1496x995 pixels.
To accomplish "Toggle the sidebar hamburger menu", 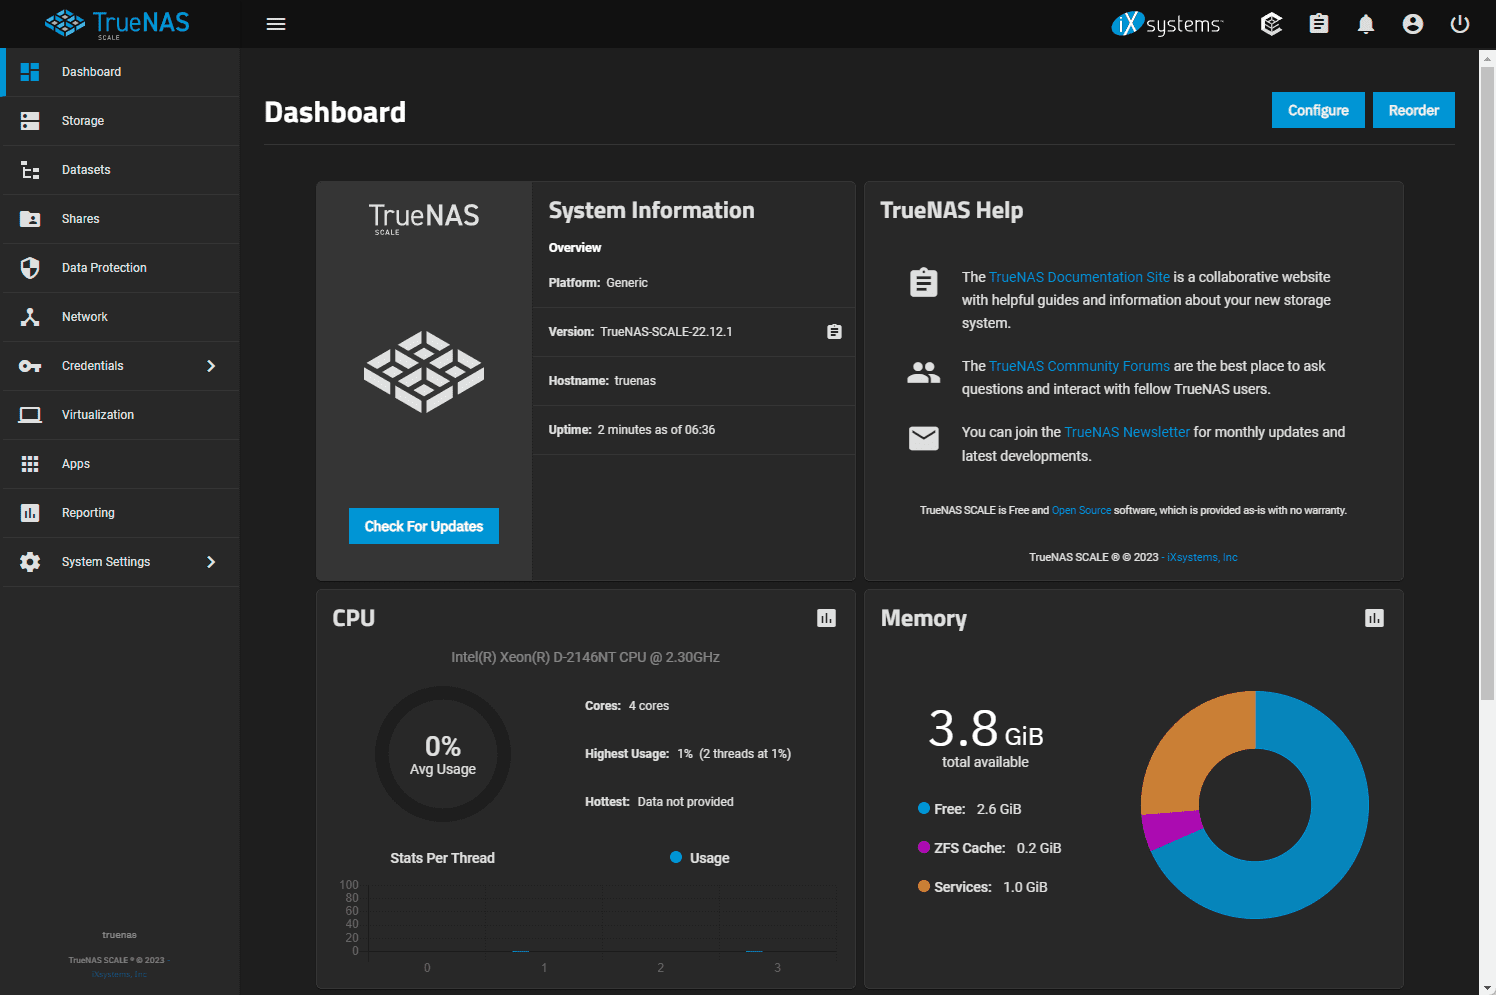I will (276, 24).
